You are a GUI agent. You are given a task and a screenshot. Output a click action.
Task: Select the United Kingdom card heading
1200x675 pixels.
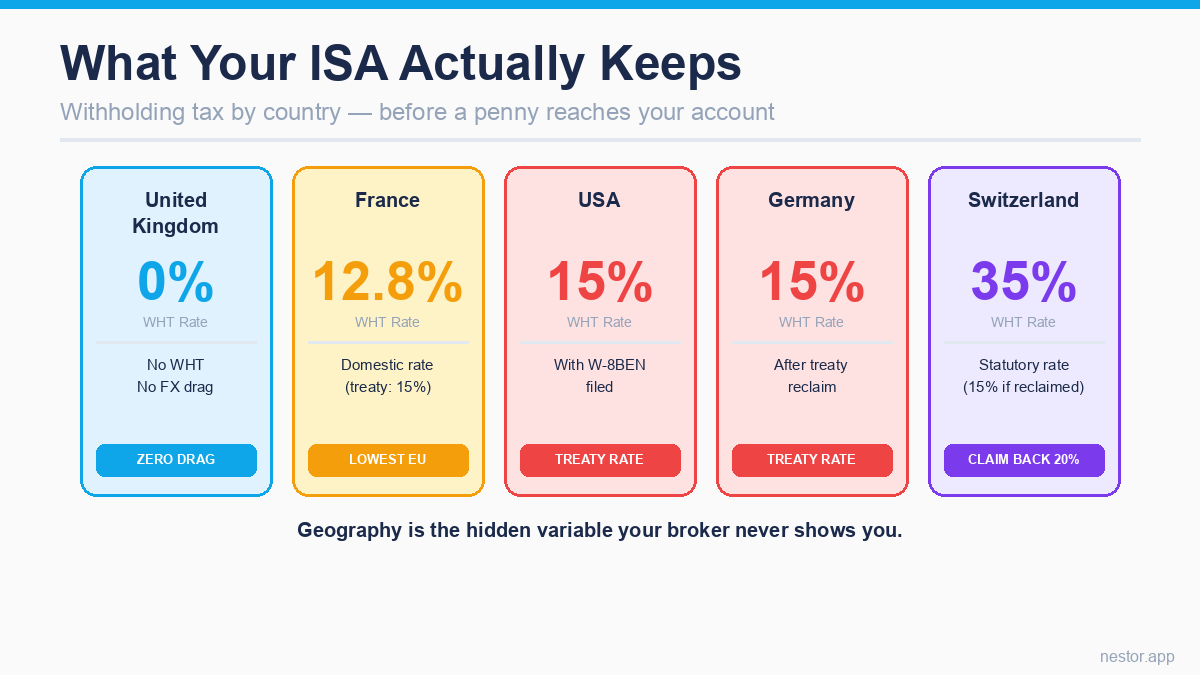click(176, 213)
